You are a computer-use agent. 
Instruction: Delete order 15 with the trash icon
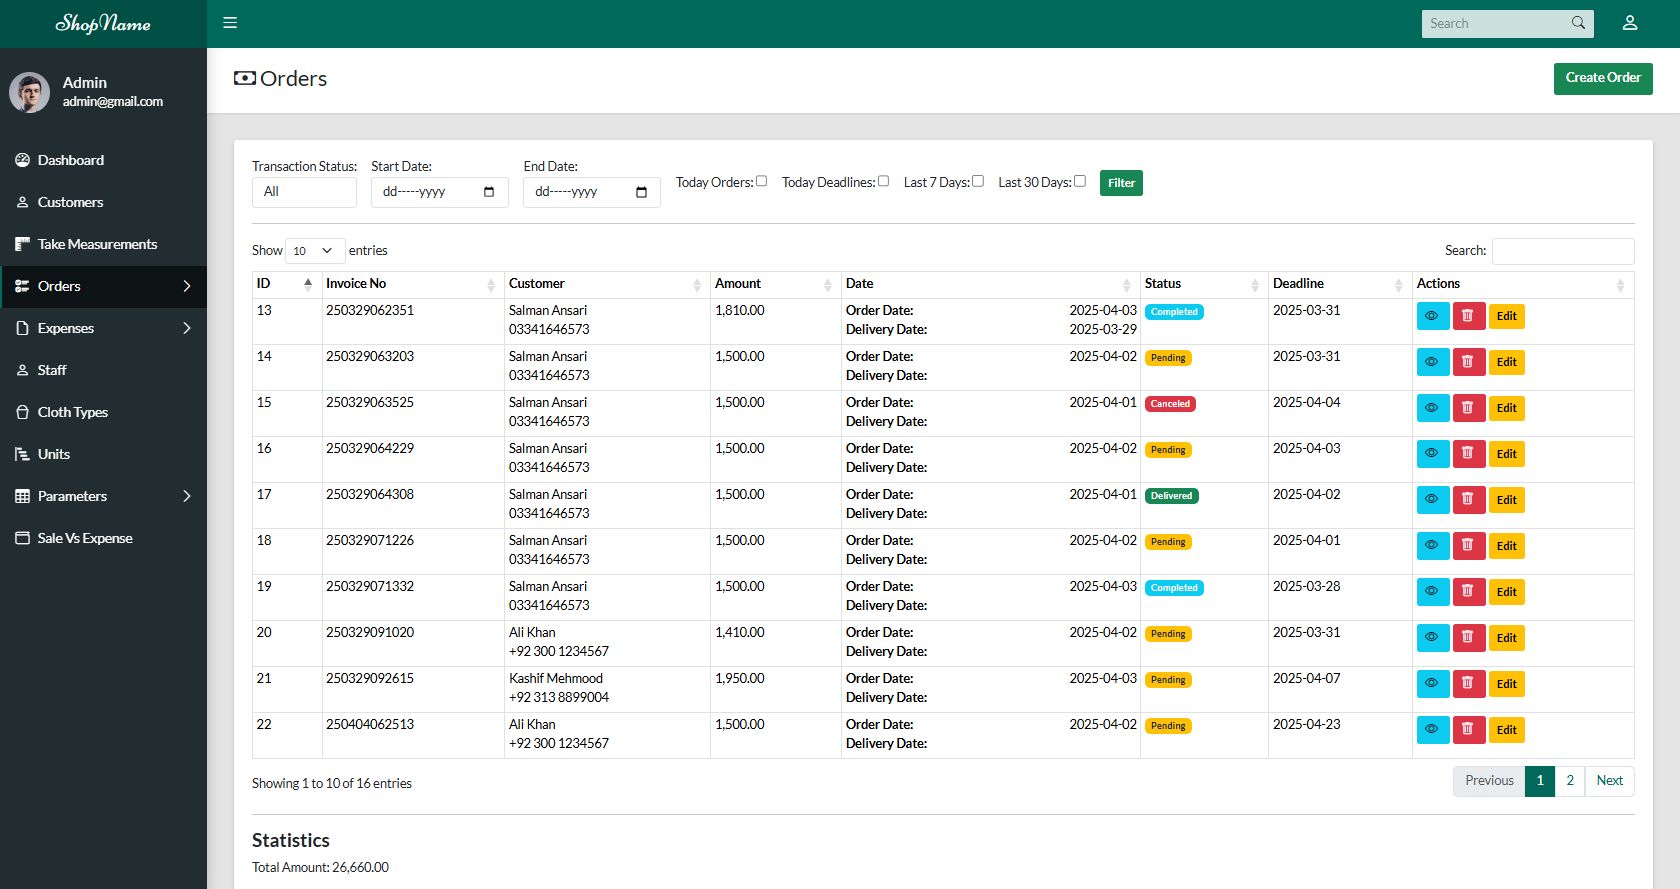pyautogui.click(x=1468, y=408)
